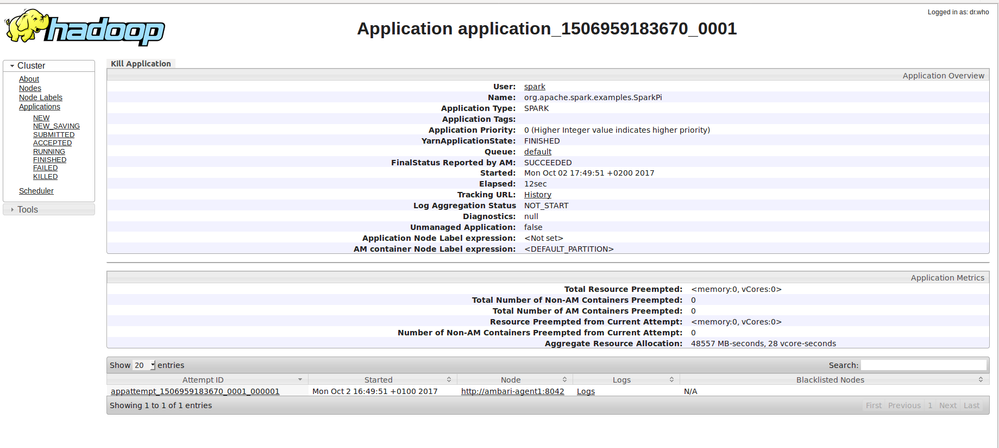Click the Previous pagination button
The height and width of the screenshot is (448, 999).
click(904, 406)
